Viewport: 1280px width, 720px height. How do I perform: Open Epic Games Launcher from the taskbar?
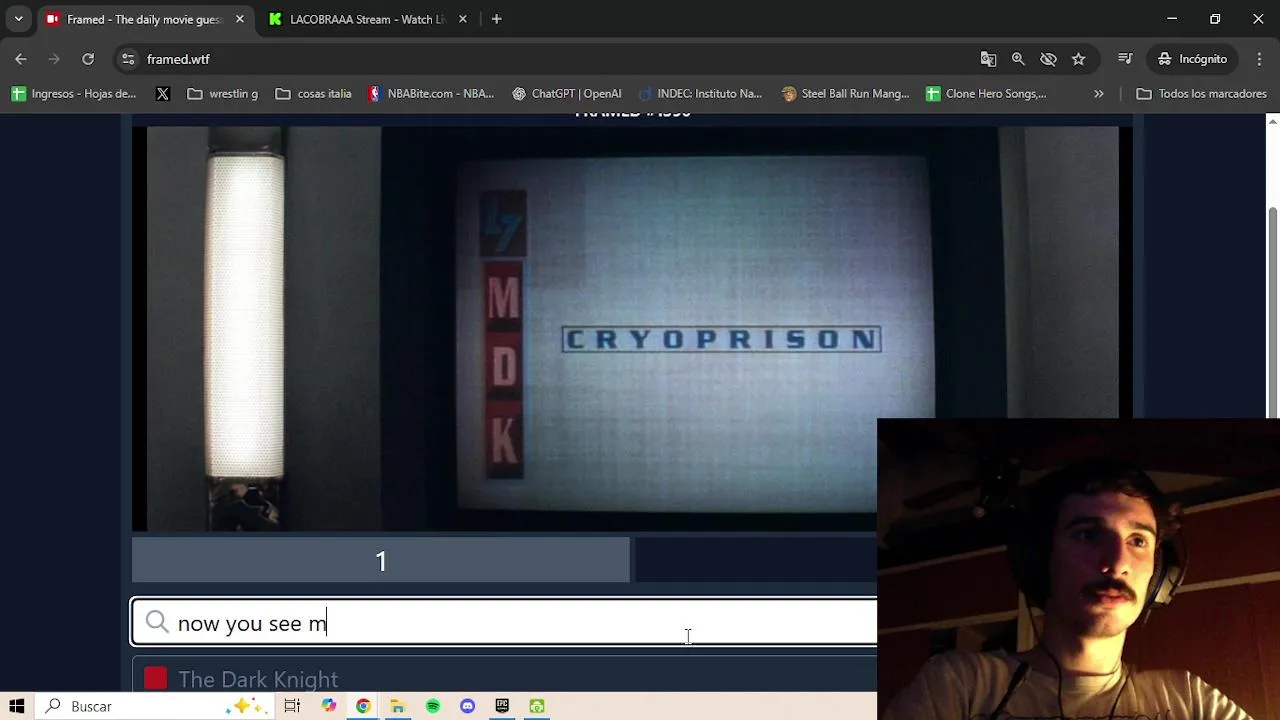click(502, 706)
